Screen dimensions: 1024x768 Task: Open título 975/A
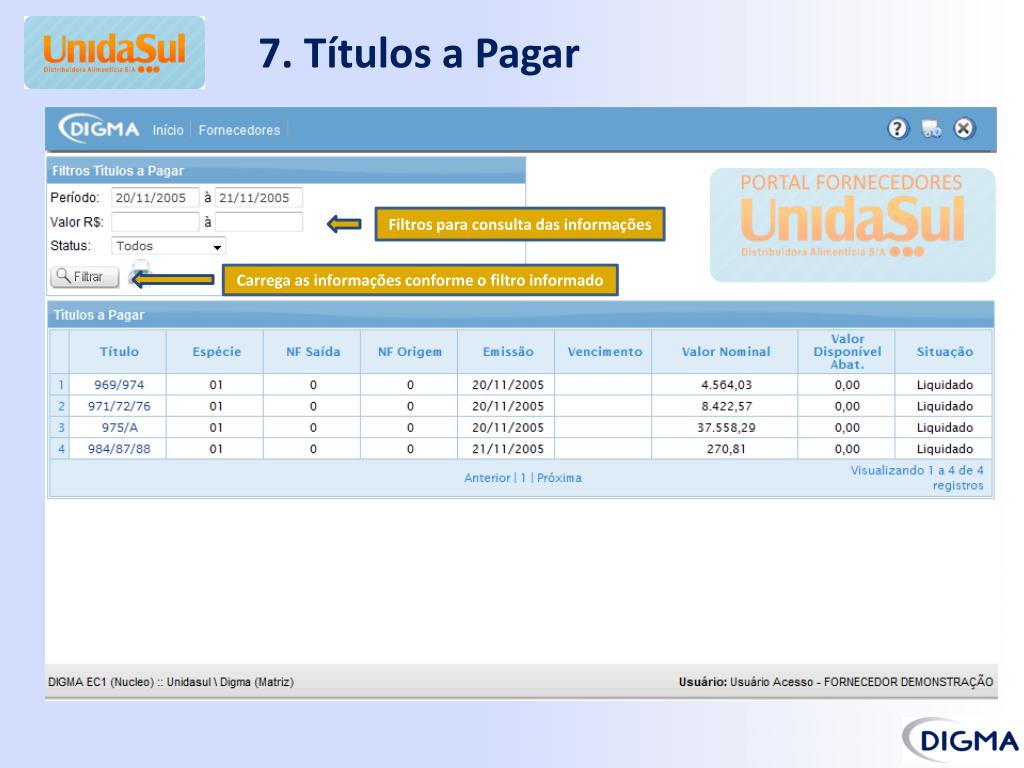[x=119, y=428]
